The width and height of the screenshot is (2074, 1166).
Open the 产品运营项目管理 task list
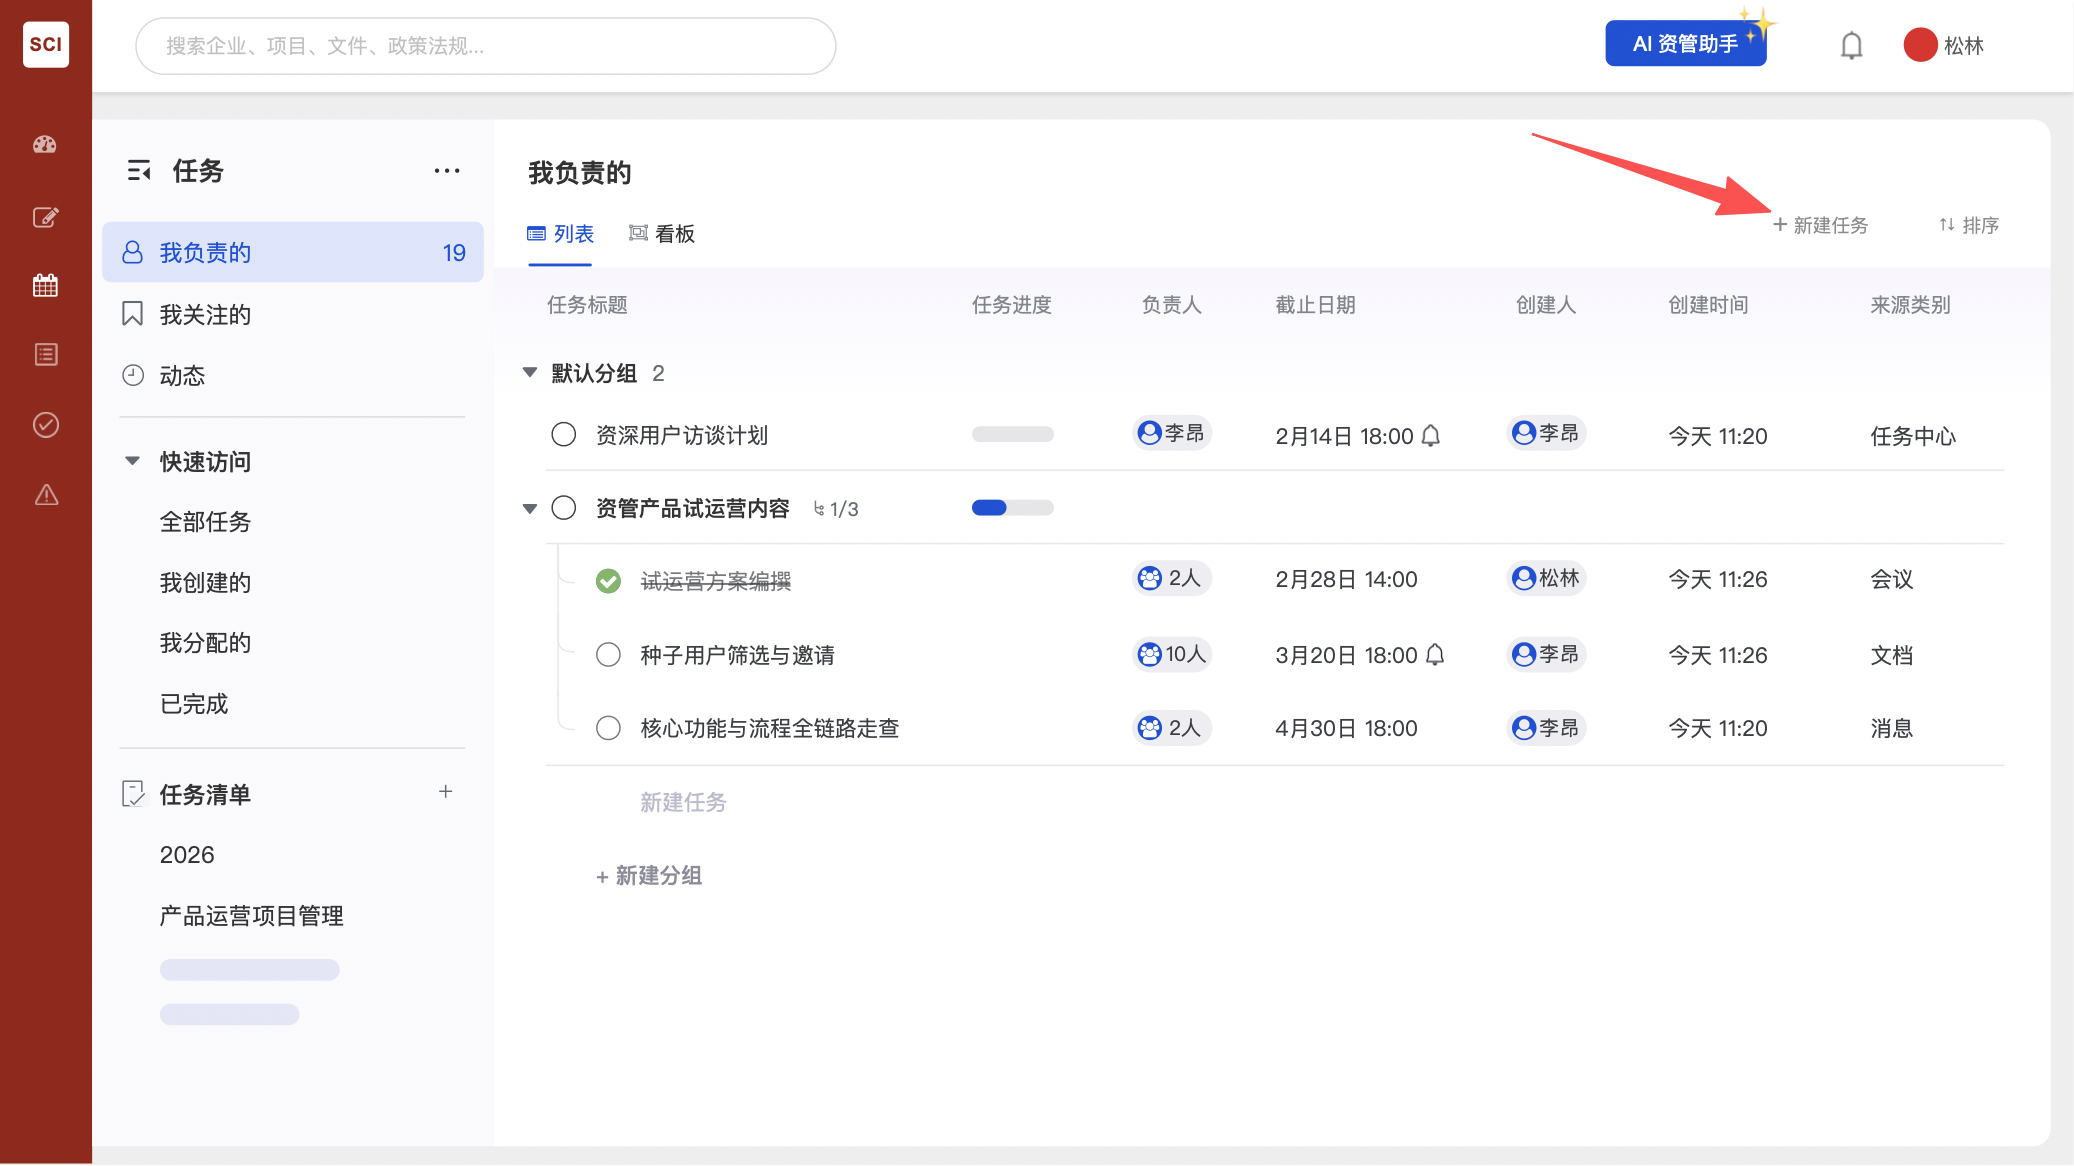click(251, 916)
